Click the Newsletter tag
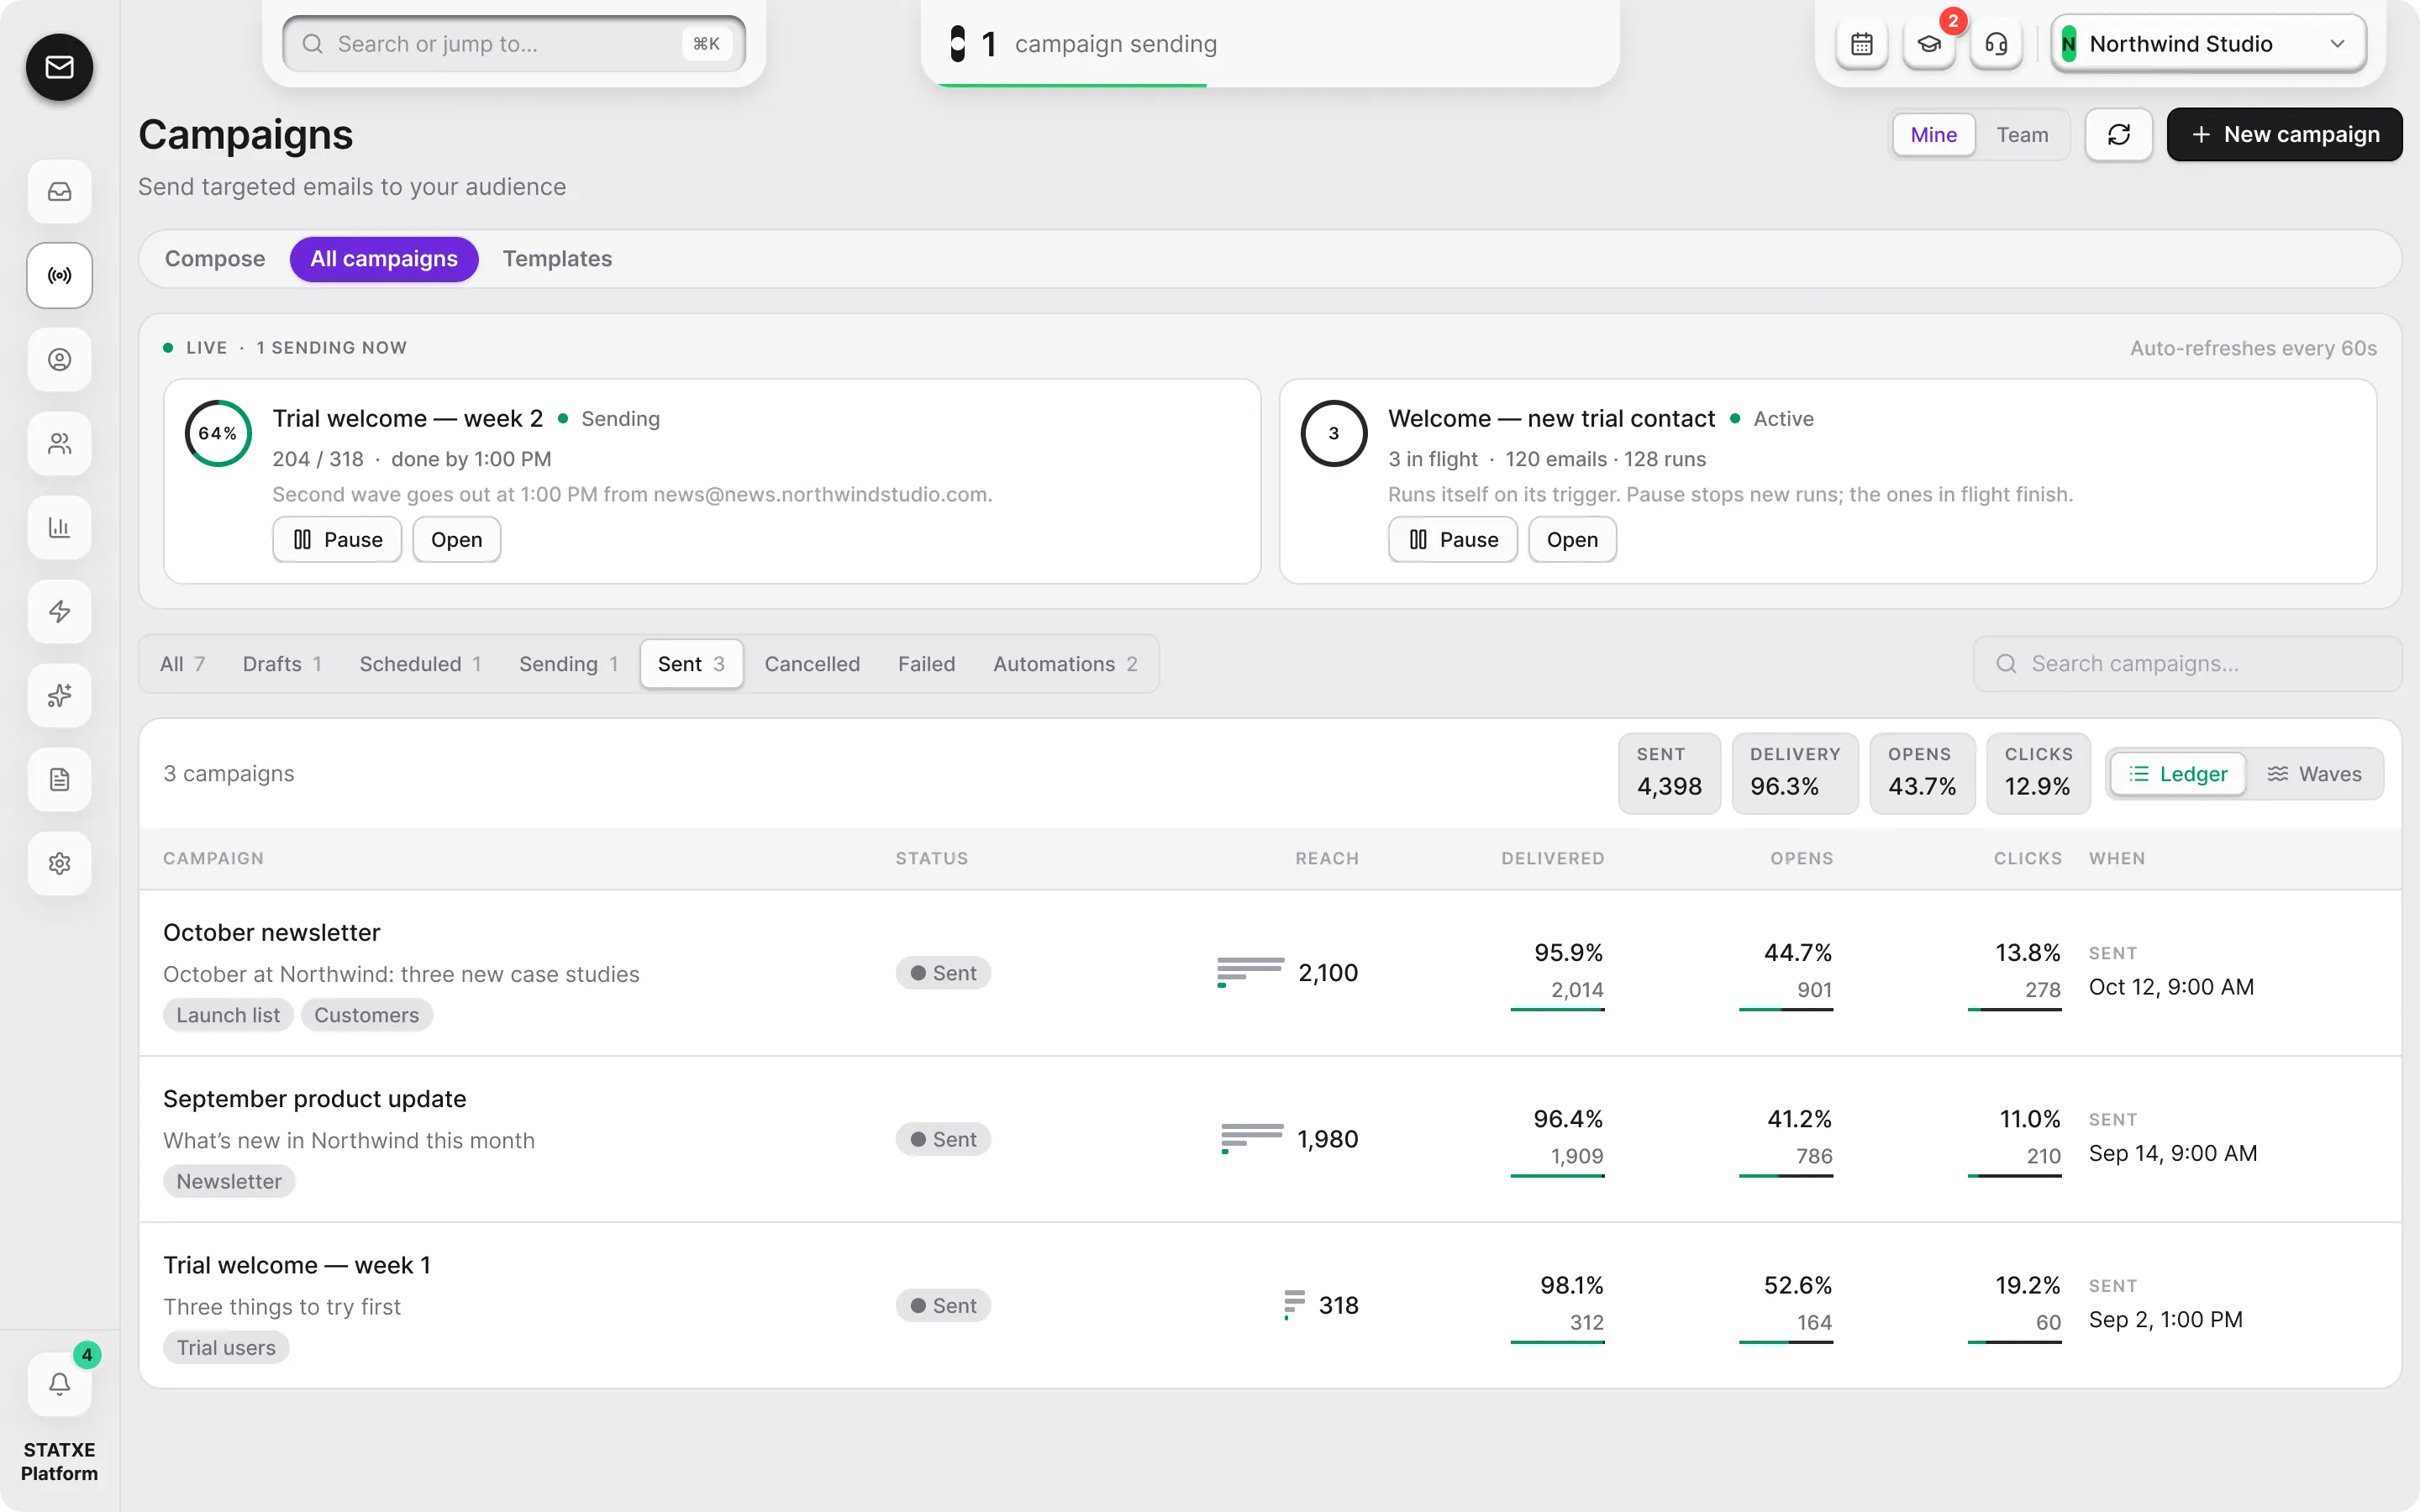Viewport: 2420px width, 1512px height. [229, 1181]
